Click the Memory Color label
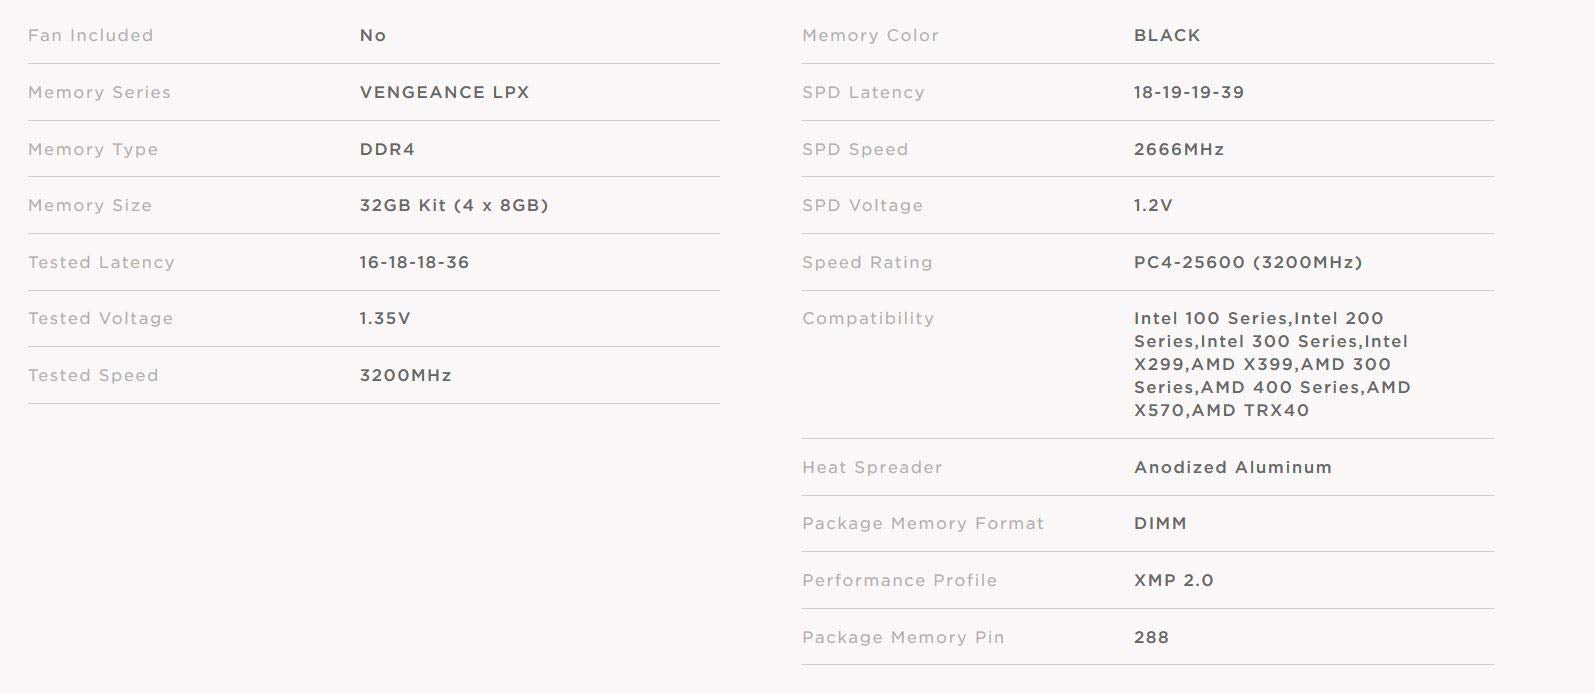This screenshot has height=694, width=1595. point(870,36)
